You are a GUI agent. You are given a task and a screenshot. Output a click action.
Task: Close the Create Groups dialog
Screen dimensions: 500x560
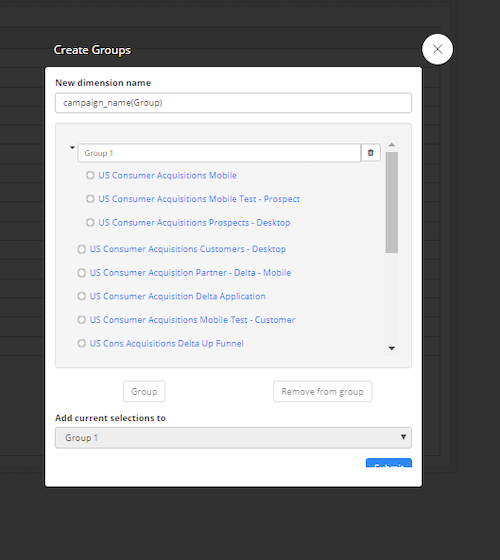pos(437,49)
